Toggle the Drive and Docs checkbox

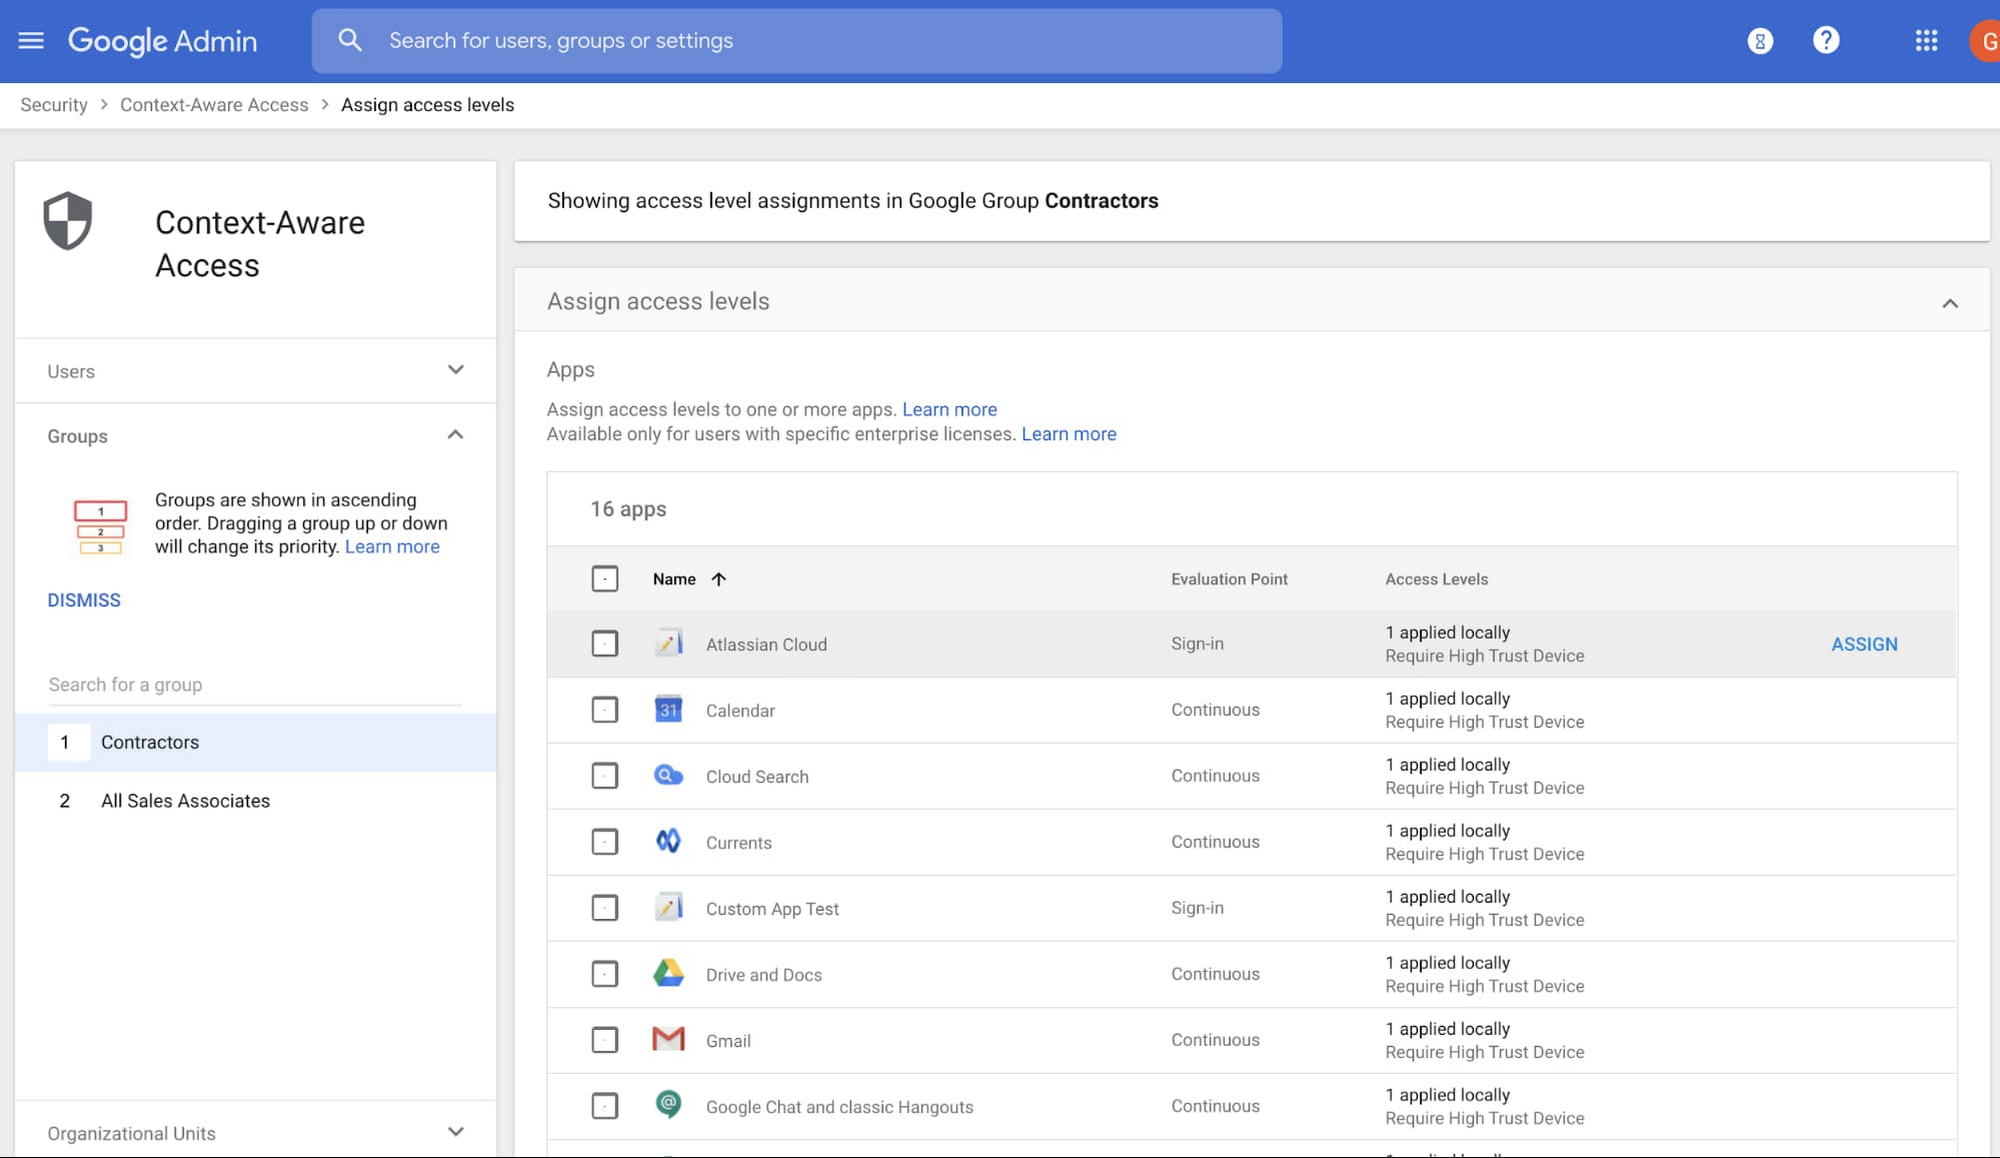tap(604, 975)
